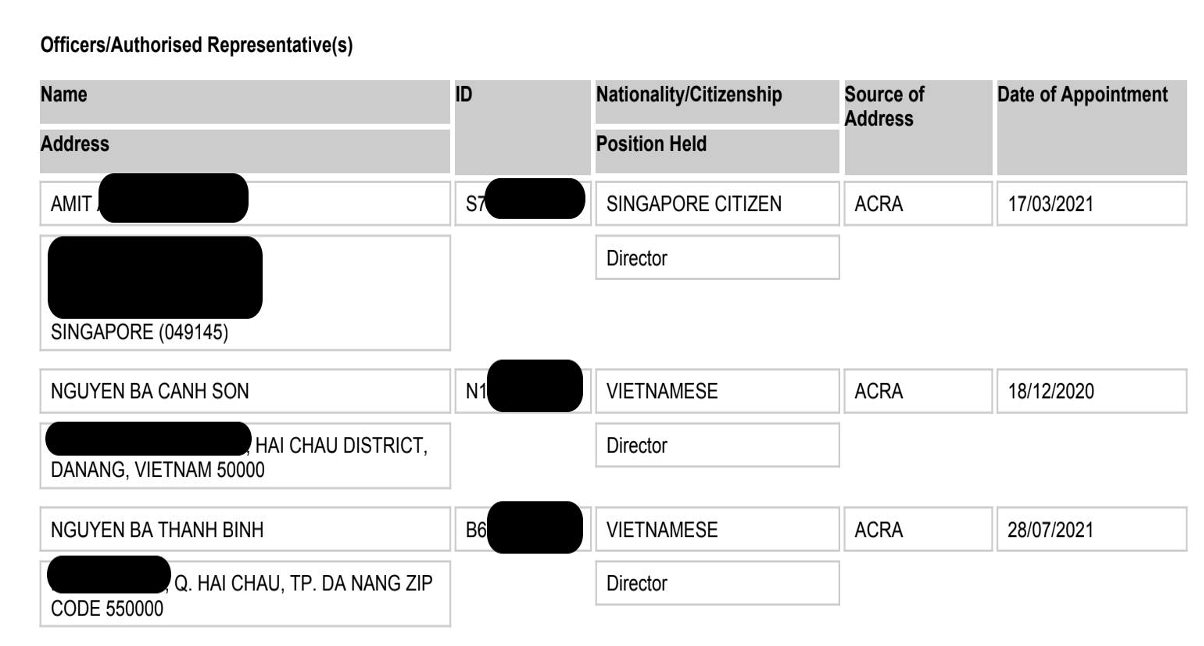Click the address box containing SINGAPORE (049145)
The width and height of the screenshot is (1204, 646).
pos(245,293)
